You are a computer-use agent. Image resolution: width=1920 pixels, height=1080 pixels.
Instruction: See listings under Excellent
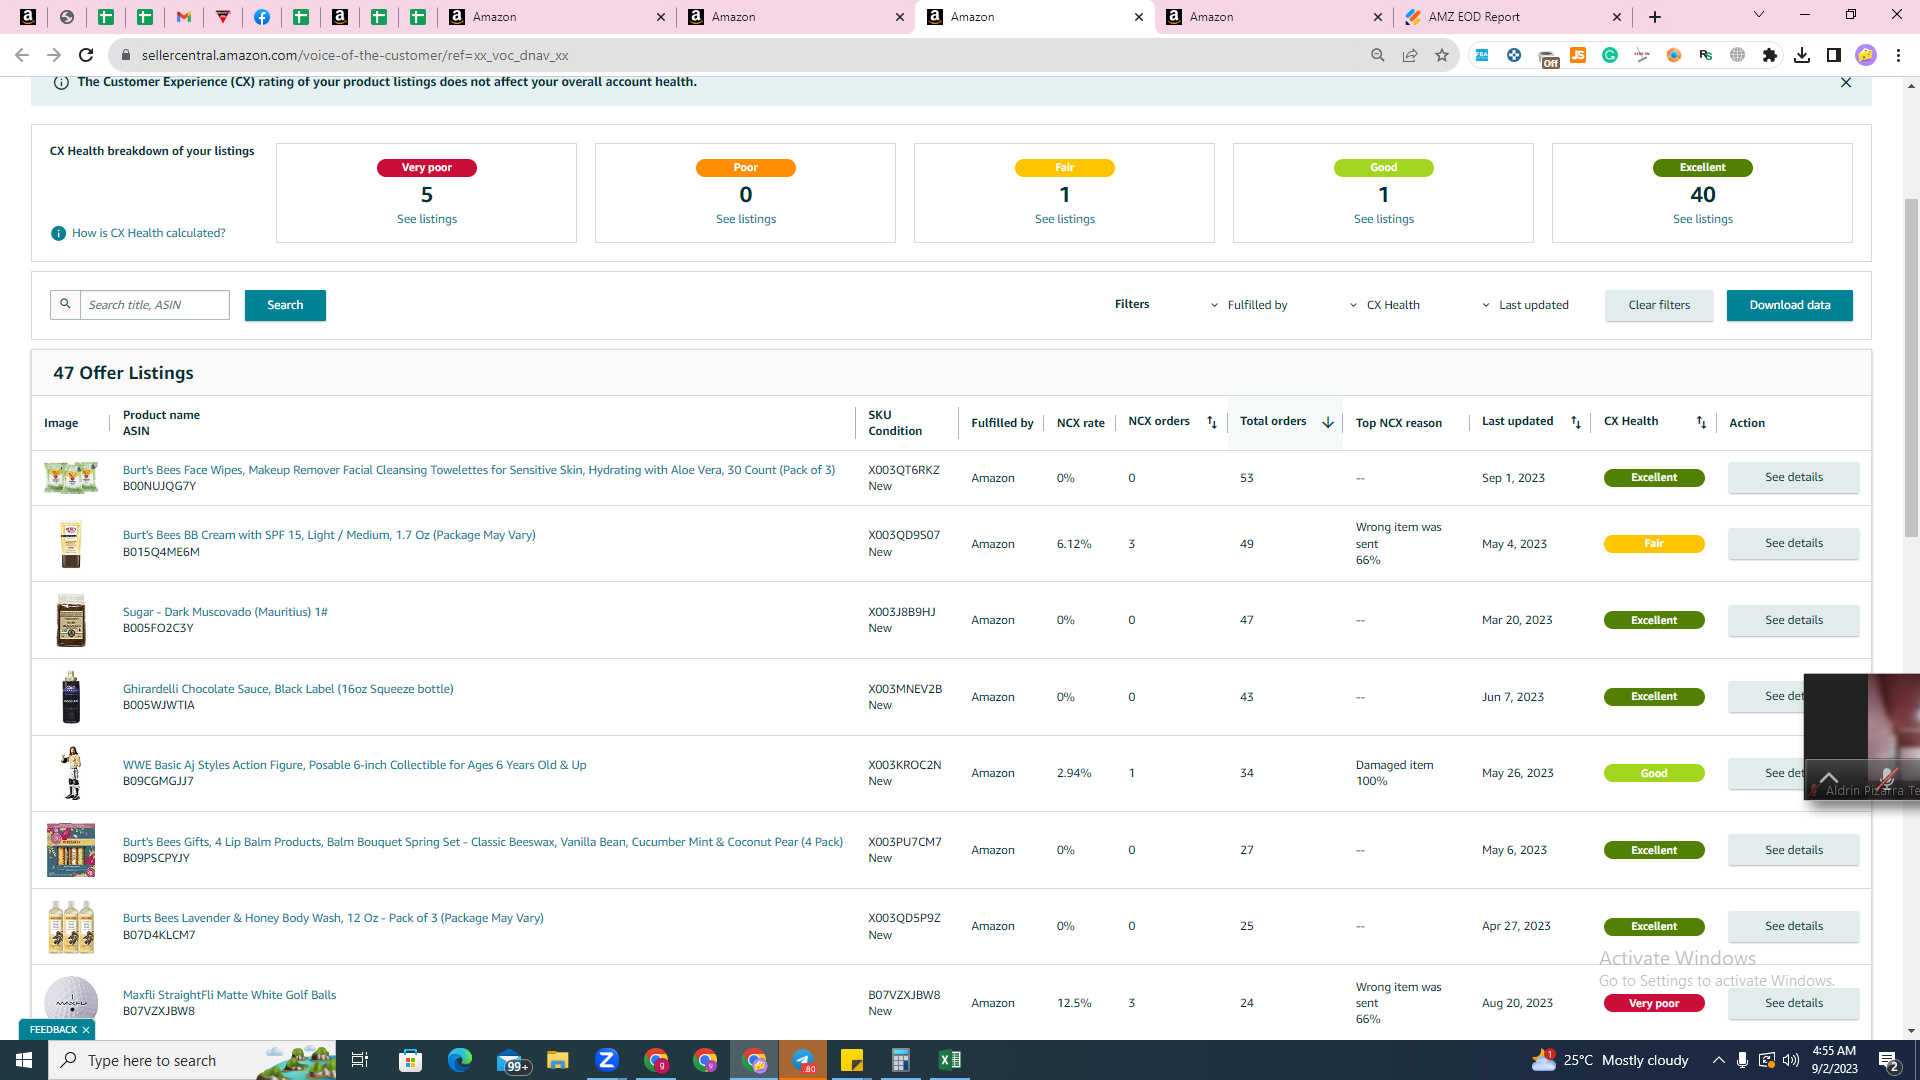1703,219
